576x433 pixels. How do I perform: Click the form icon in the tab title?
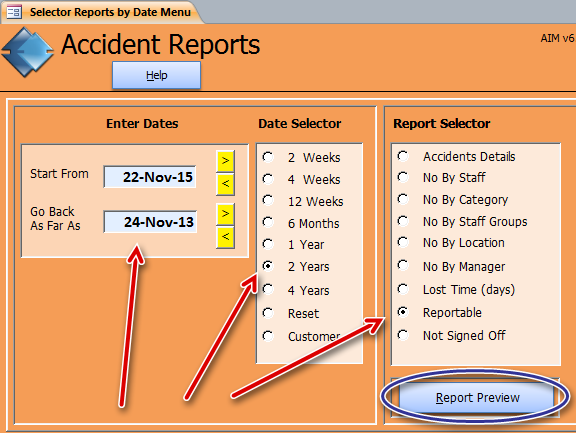coord(14,12)
